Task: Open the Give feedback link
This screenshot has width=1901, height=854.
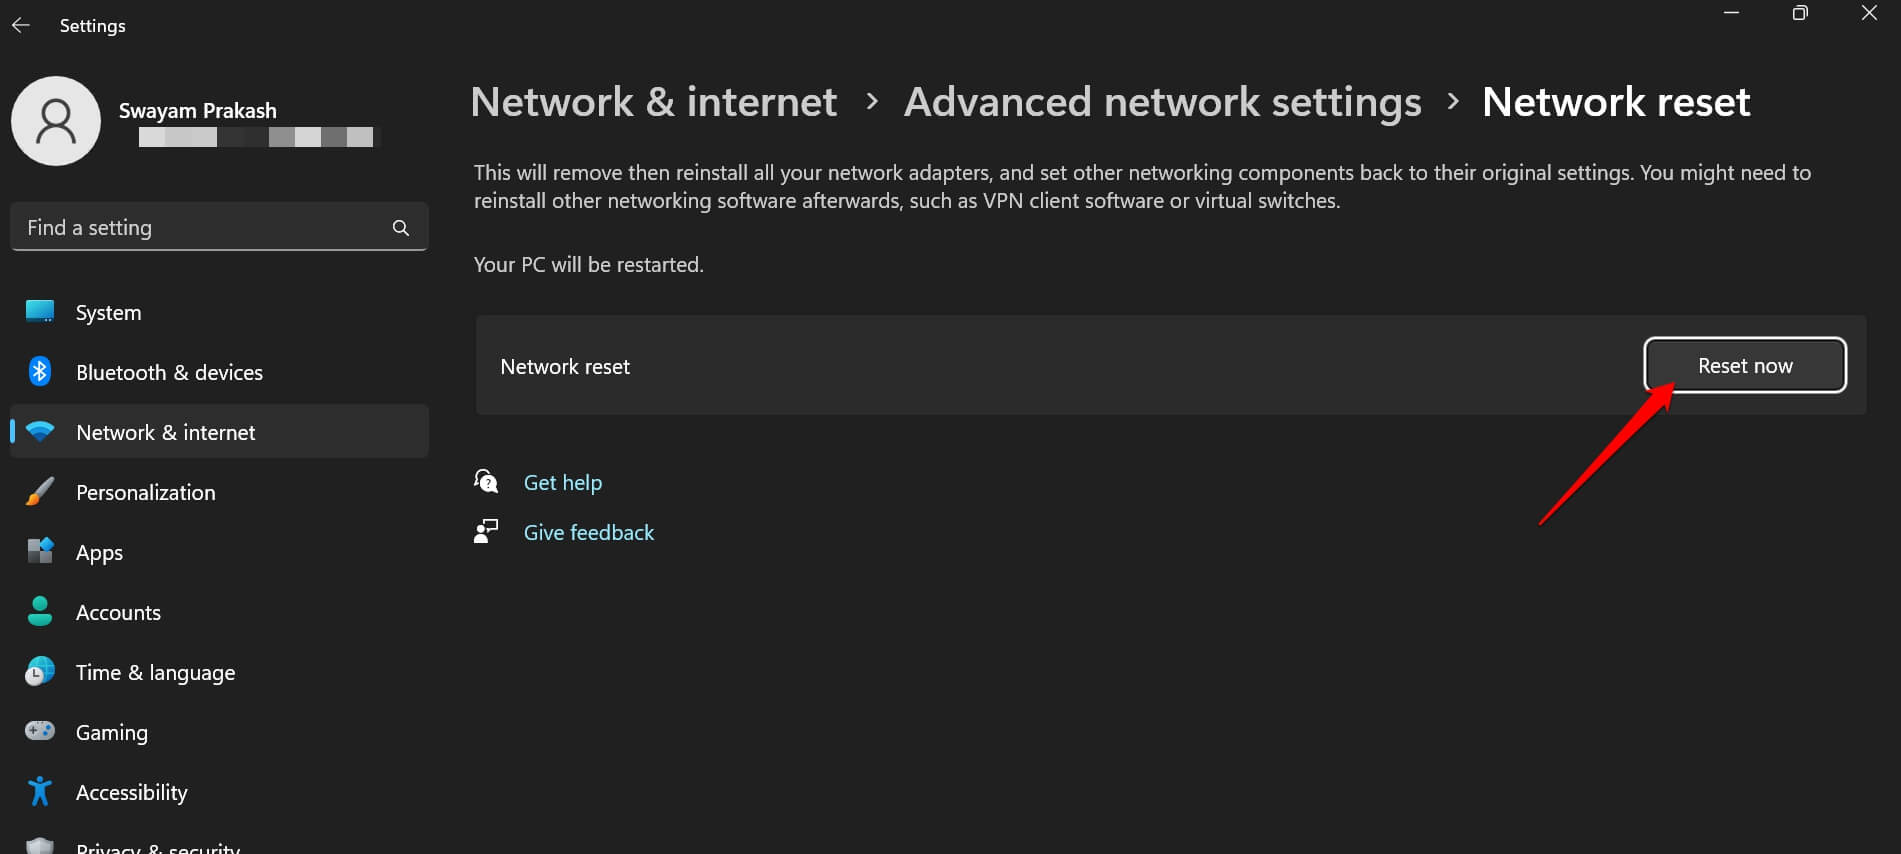Action: point(588,533)
